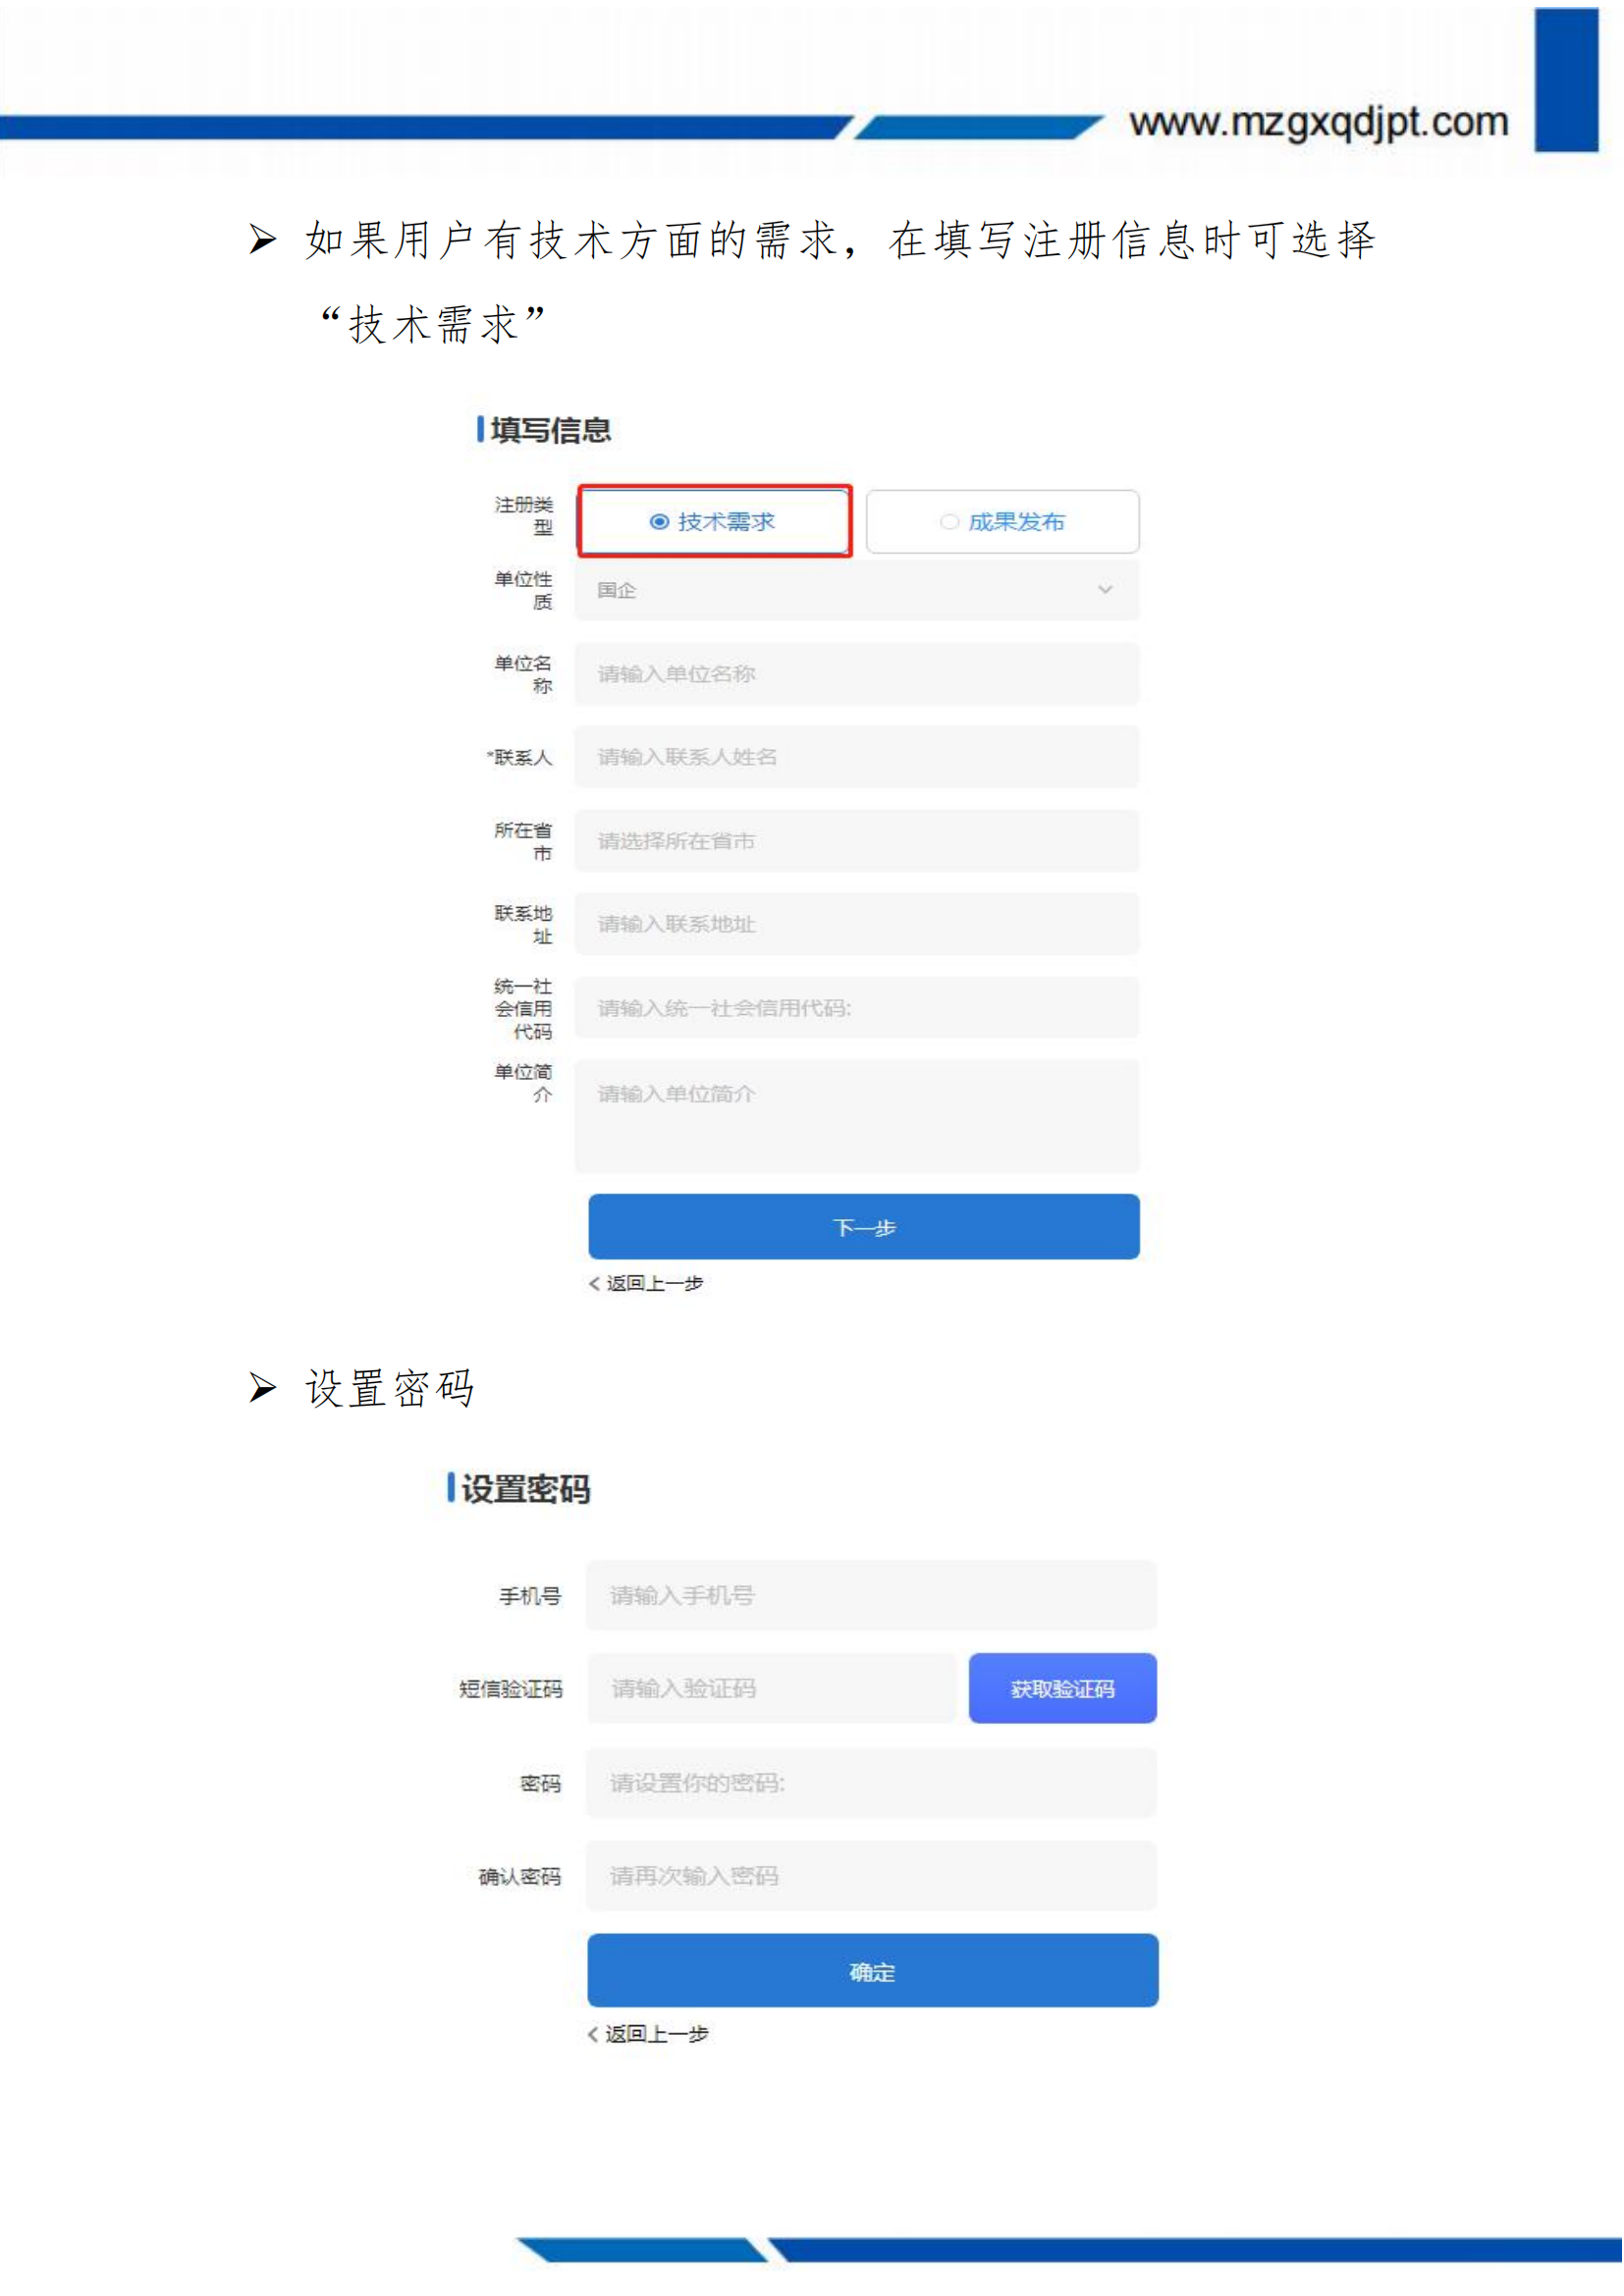Click 返回上一步 link below 确定 button
Image resolution: width=1624 pixels, height=2296 pixels.
(656, 2034)
